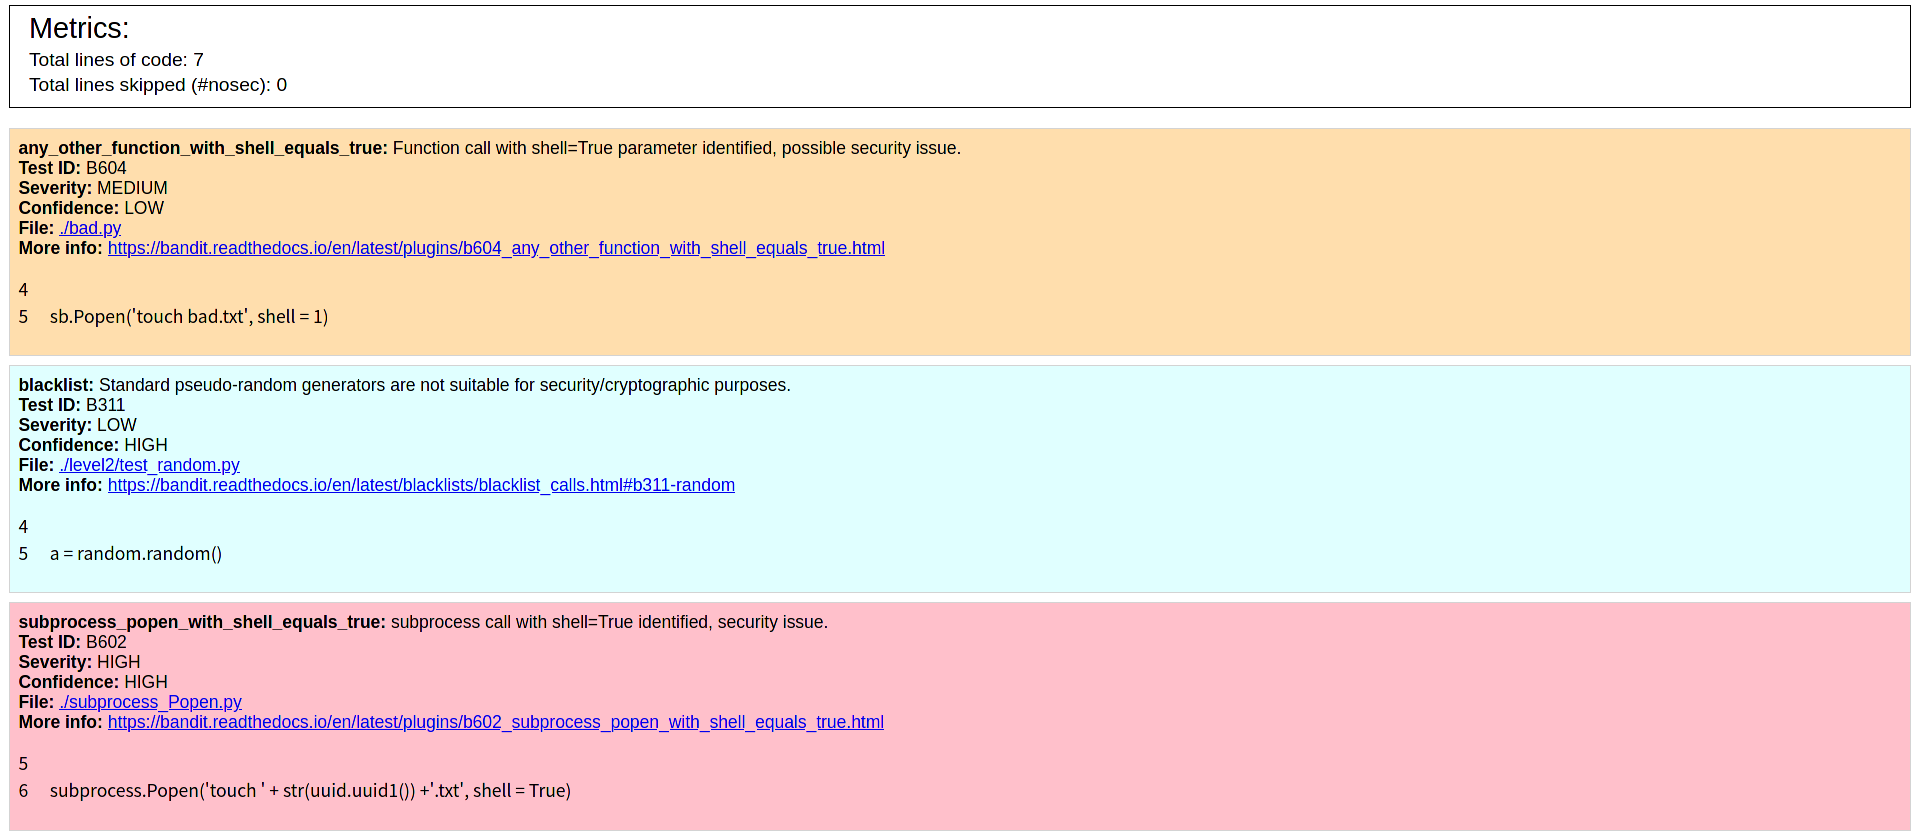Viewport: 1920px width, 840px height.
Task: Open the ./level2/test_random.py file link
Action: (149, 465)
